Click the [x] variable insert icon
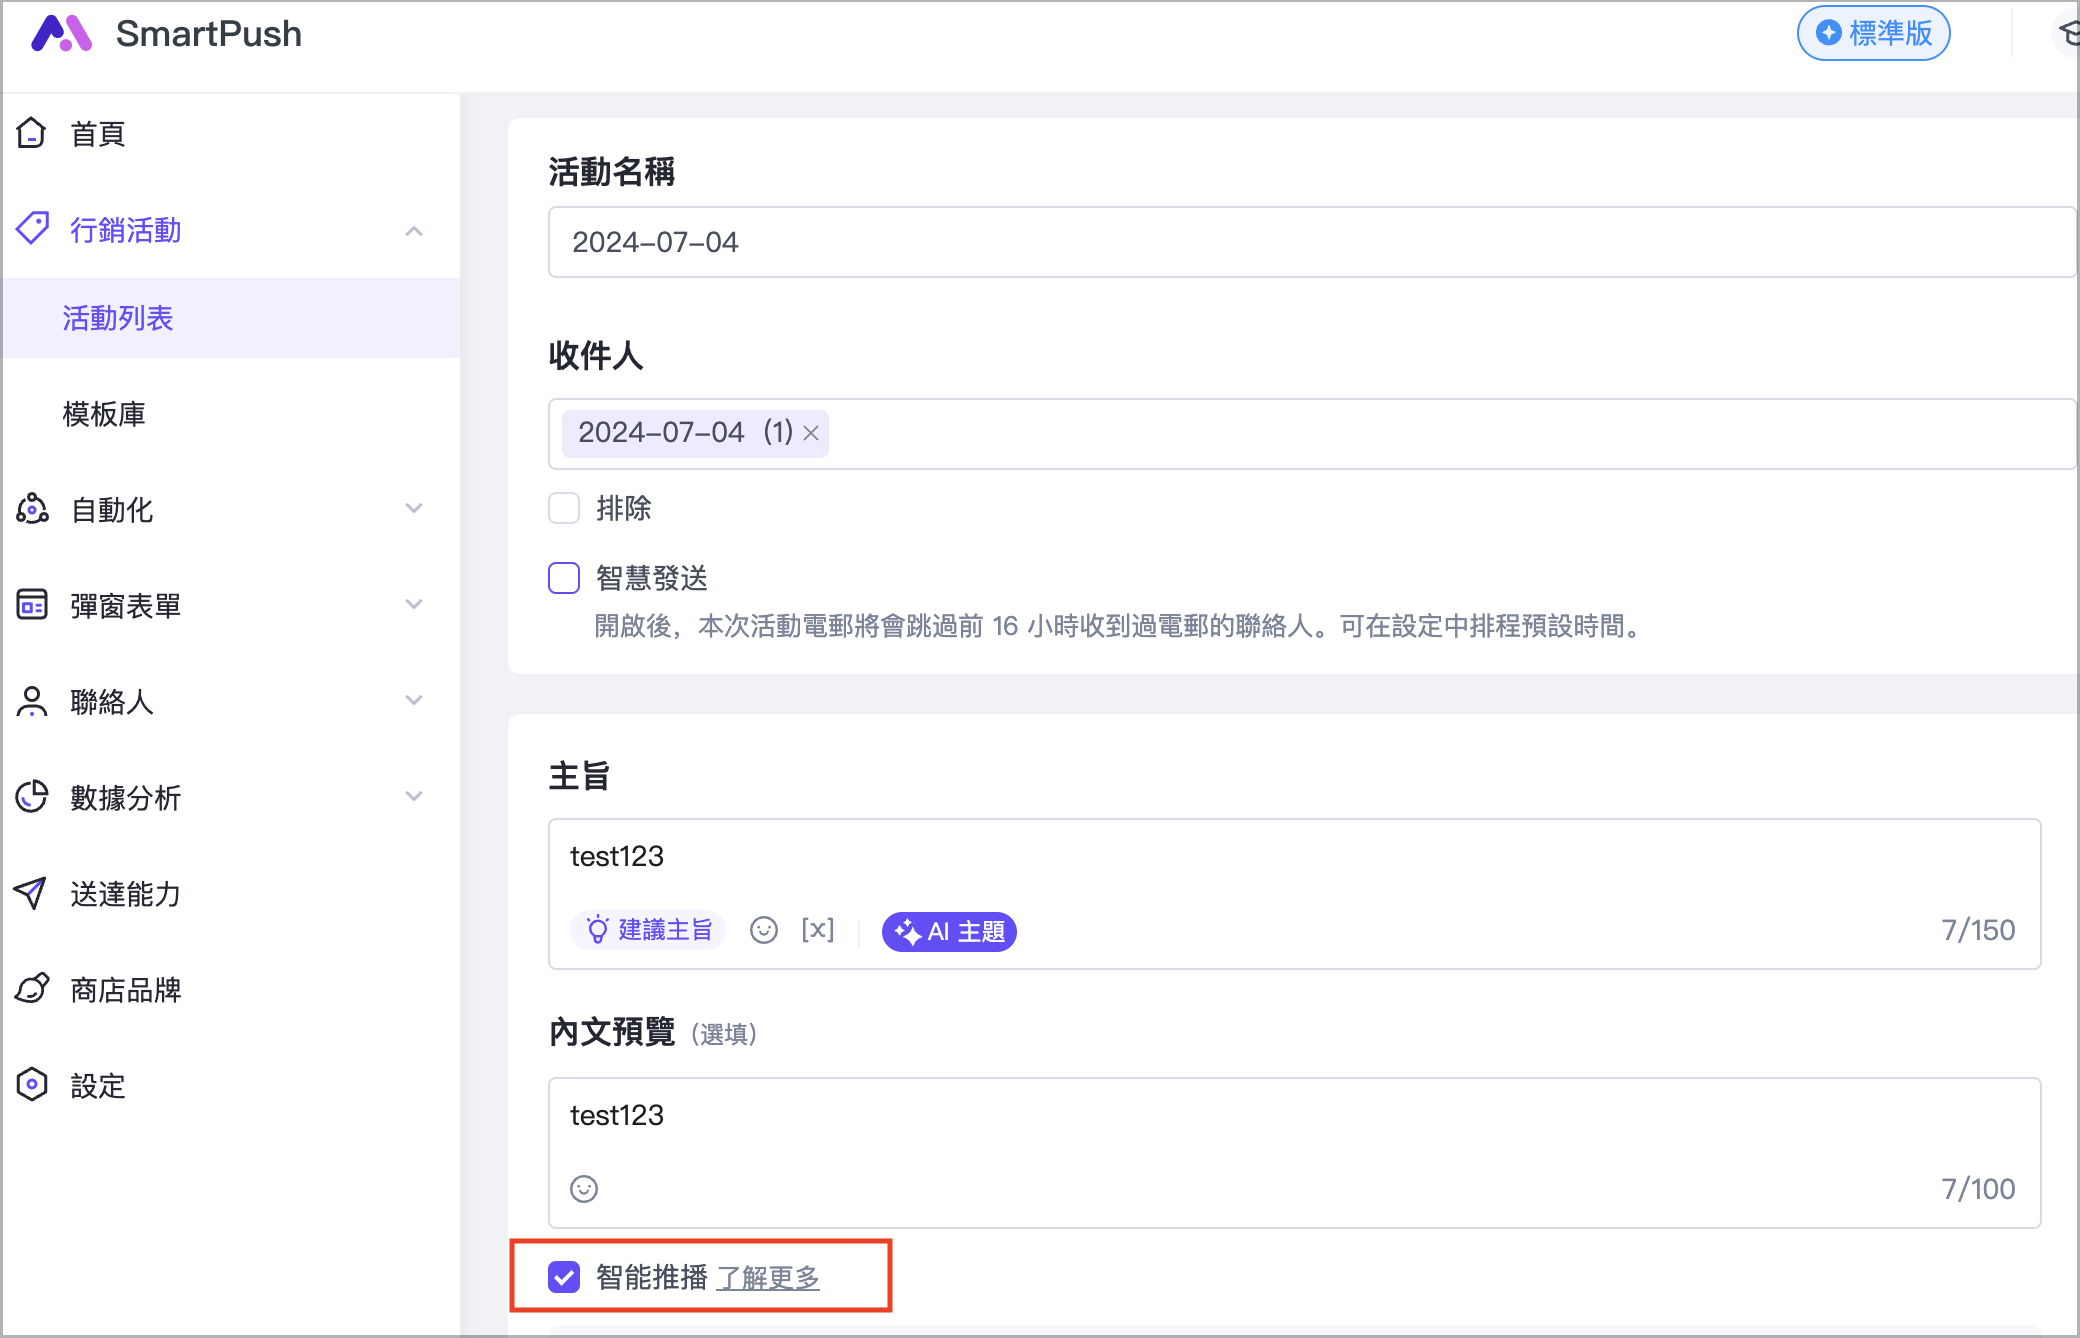Image resolution: width=2080 pixels, height=1338 pixels. click(817, 930)
